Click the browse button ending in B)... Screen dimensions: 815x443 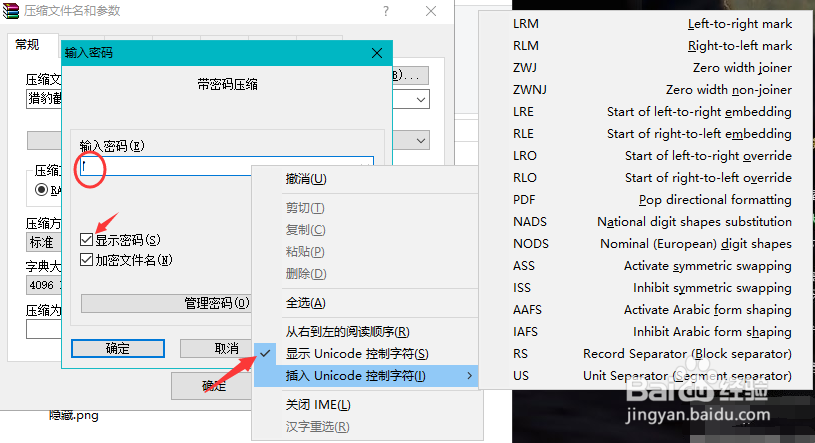pyautogui.click(x=411, y=75)
